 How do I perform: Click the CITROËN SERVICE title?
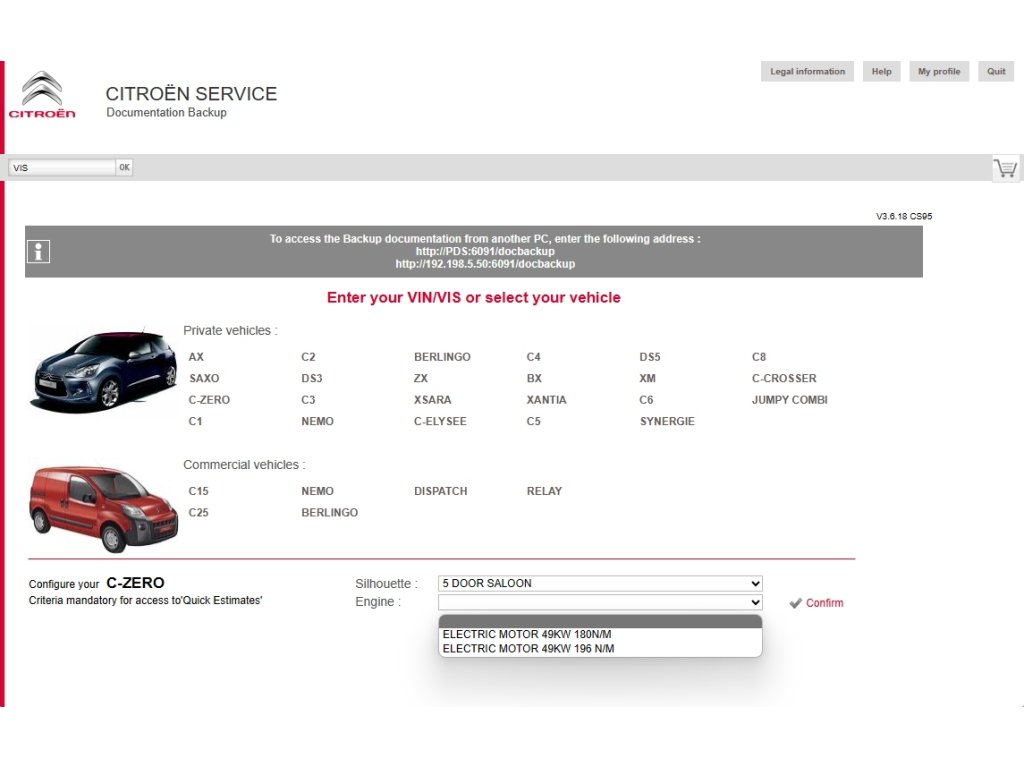pos(191,94)
